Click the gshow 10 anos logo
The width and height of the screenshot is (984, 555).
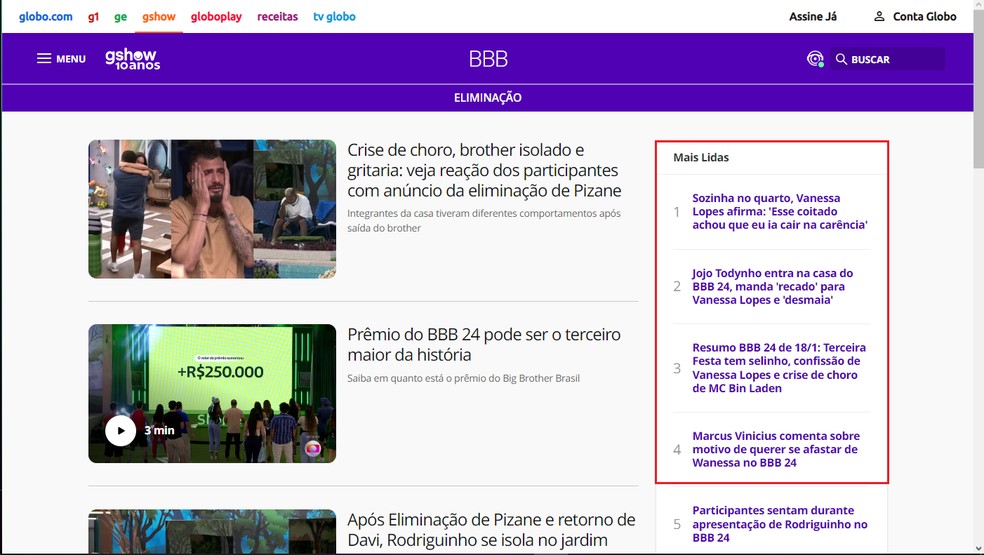132,58
